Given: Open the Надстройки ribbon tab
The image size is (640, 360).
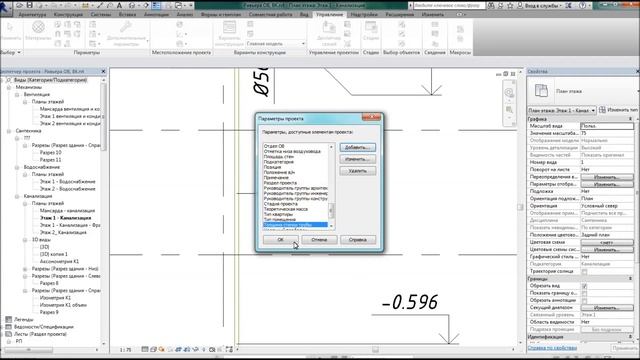Looking at the screenshot, I should 364,14.
